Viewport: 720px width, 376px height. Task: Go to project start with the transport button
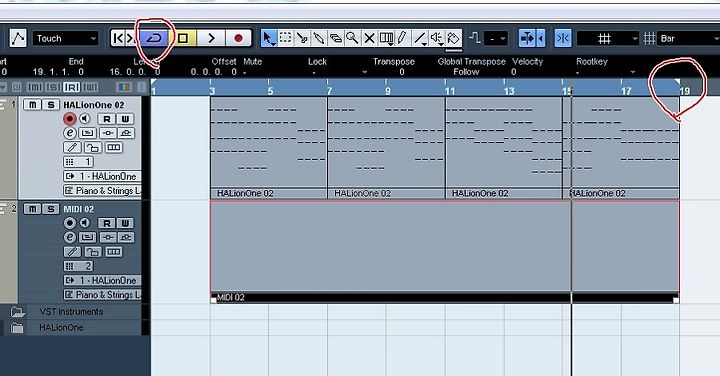[x=118, y=38]
